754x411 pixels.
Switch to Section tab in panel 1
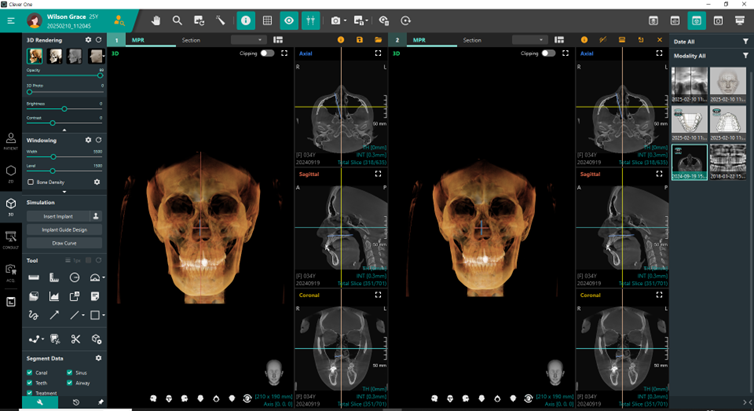190,40
